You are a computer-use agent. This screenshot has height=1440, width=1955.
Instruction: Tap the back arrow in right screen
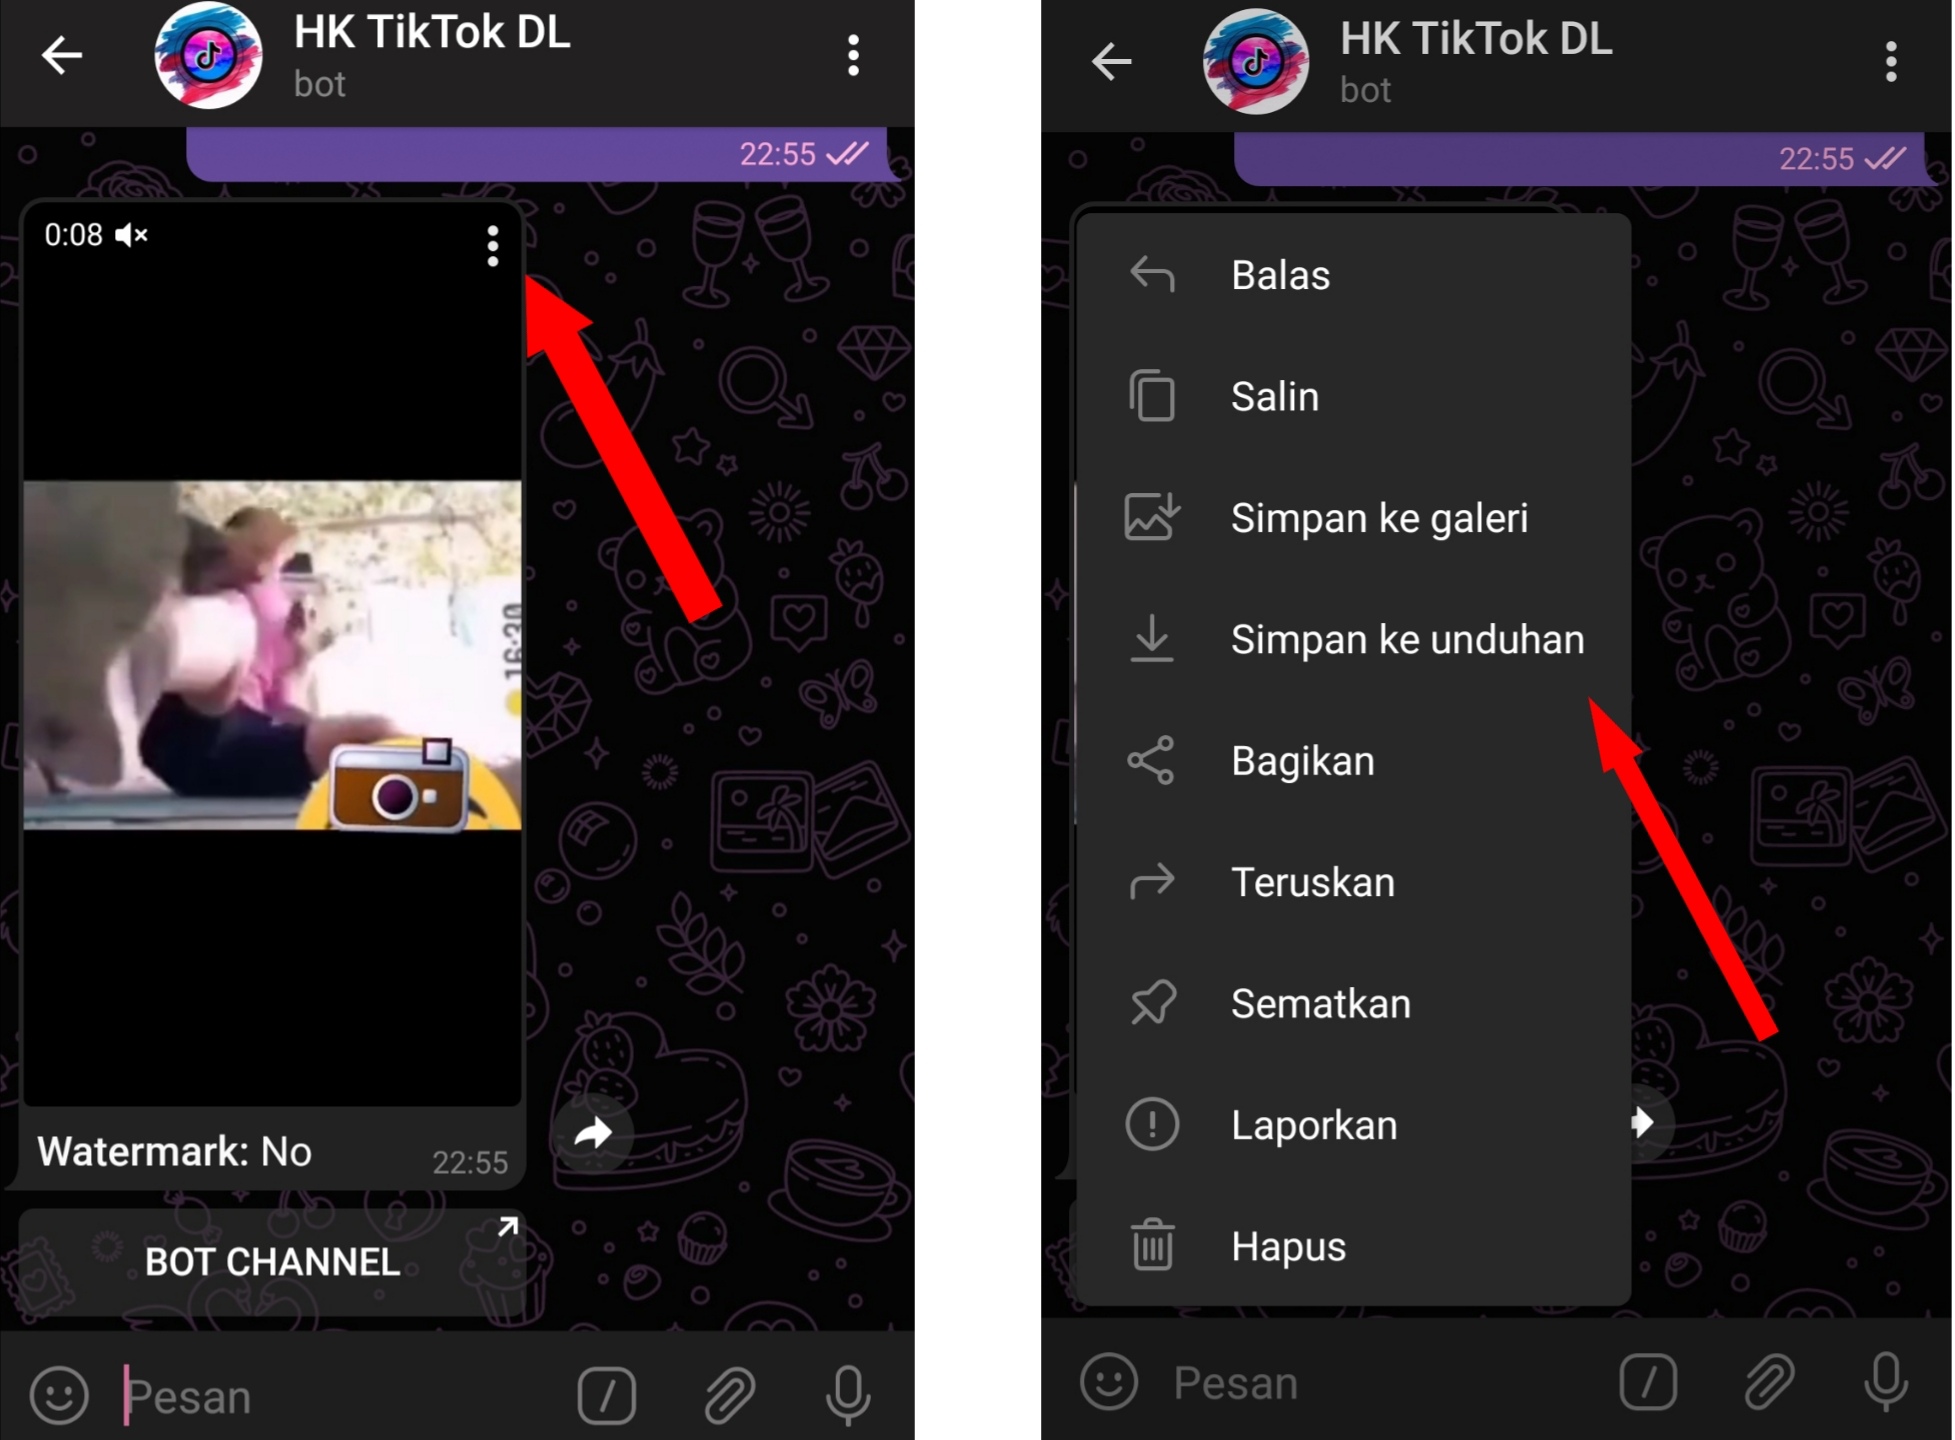pyautogui.click(x=1112, y=61)
